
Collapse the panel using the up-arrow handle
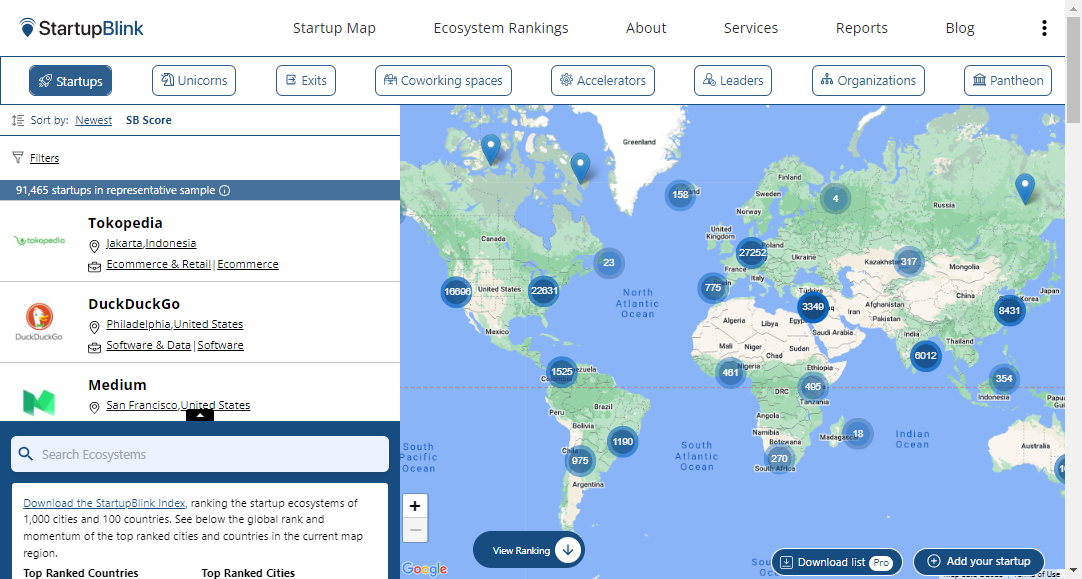pos(200,414)
